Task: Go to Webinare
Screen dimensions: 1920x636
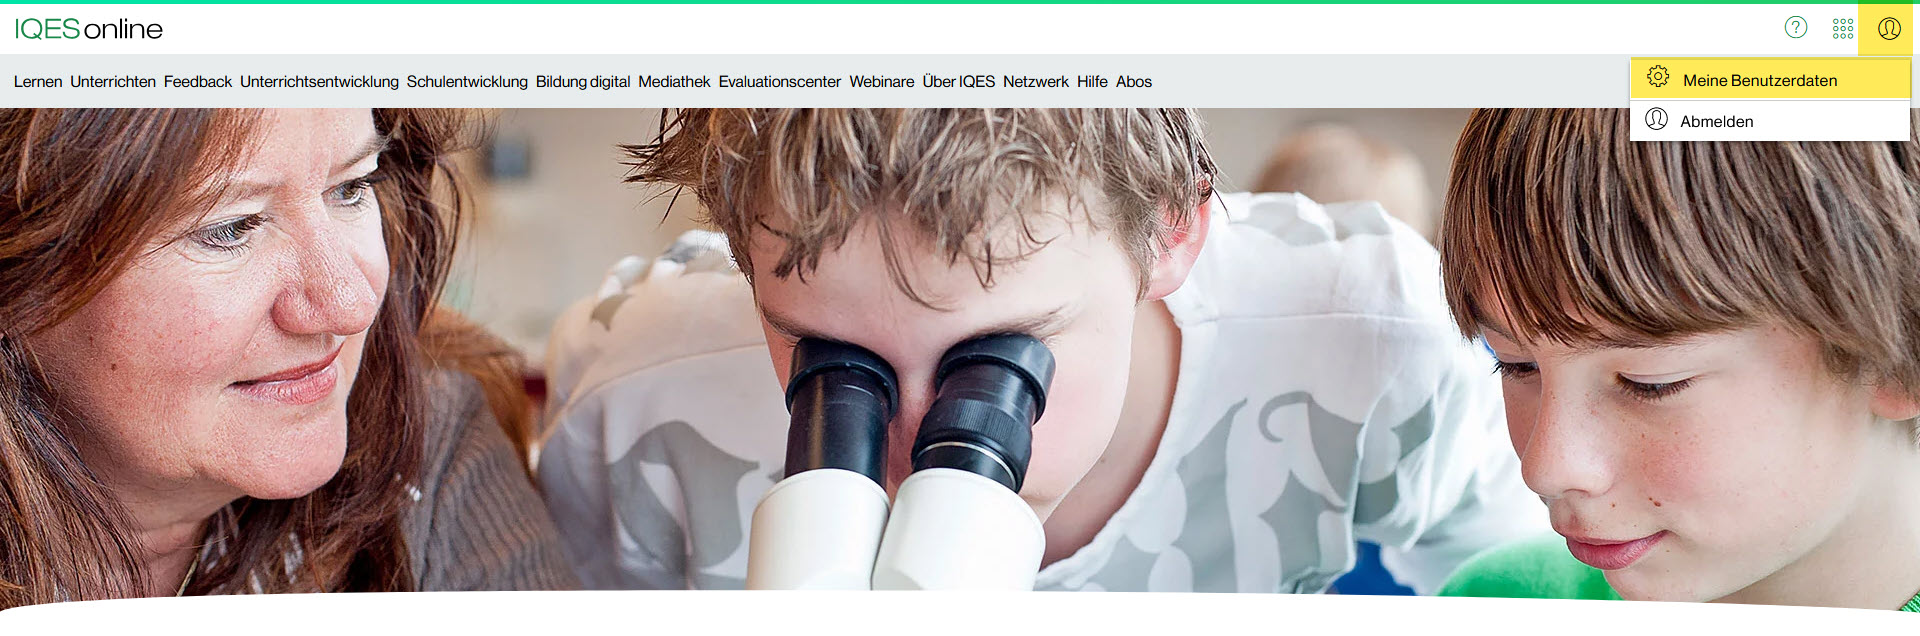Action: point(882,82)
